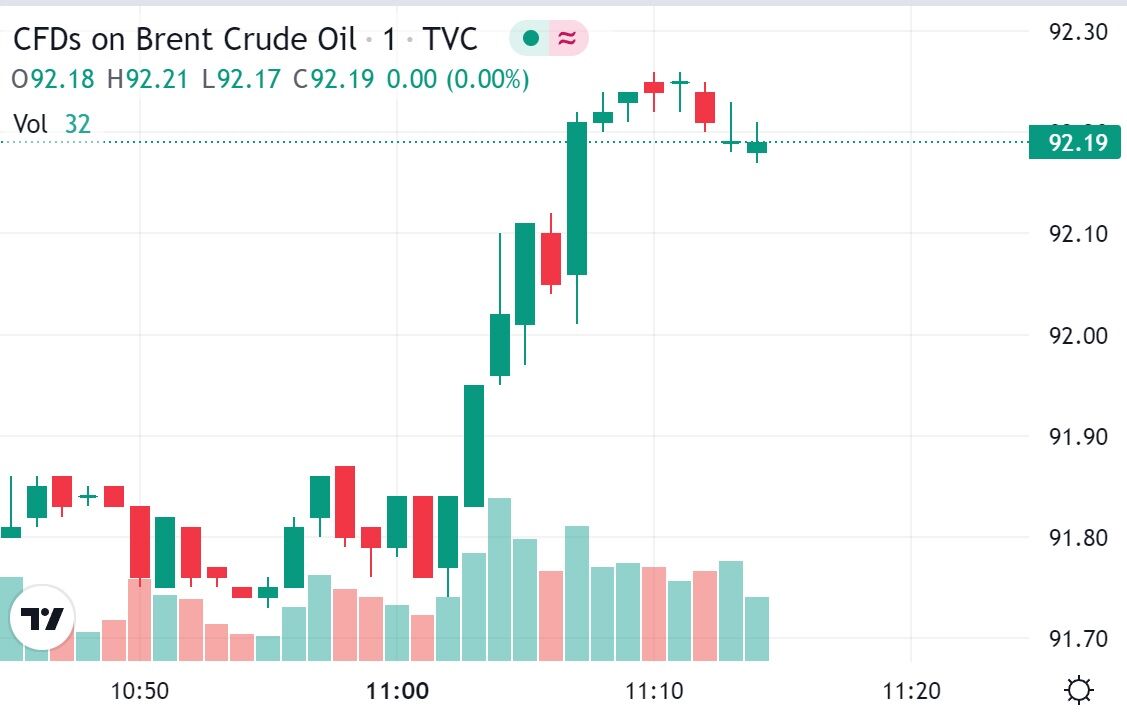Open chart settings with the gear icon
The image size is (1127, 714).
pos(1079,690)
